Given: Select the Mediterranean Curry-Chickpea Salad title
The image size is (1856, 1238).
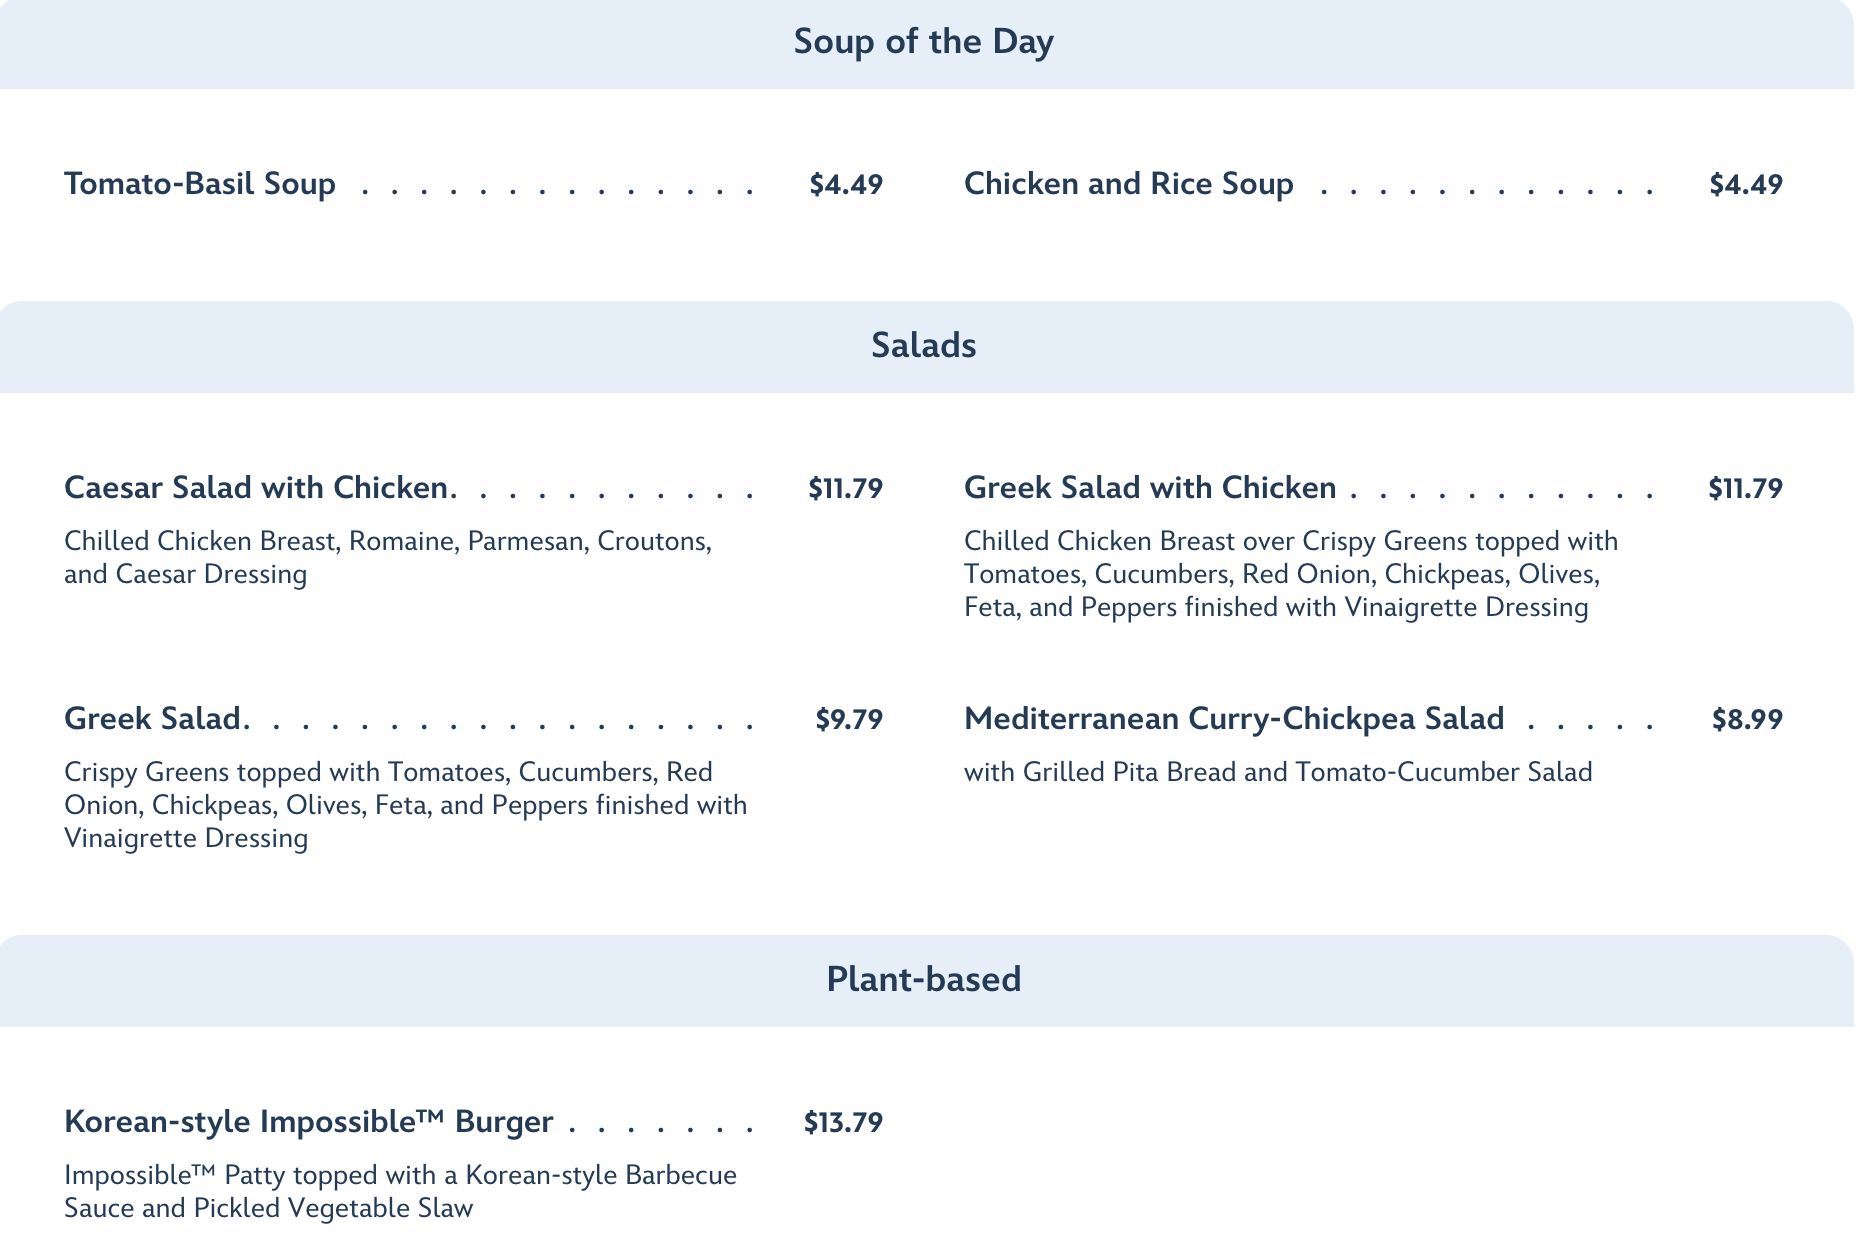Looking at the screenshot, I should coord(1234,719).
